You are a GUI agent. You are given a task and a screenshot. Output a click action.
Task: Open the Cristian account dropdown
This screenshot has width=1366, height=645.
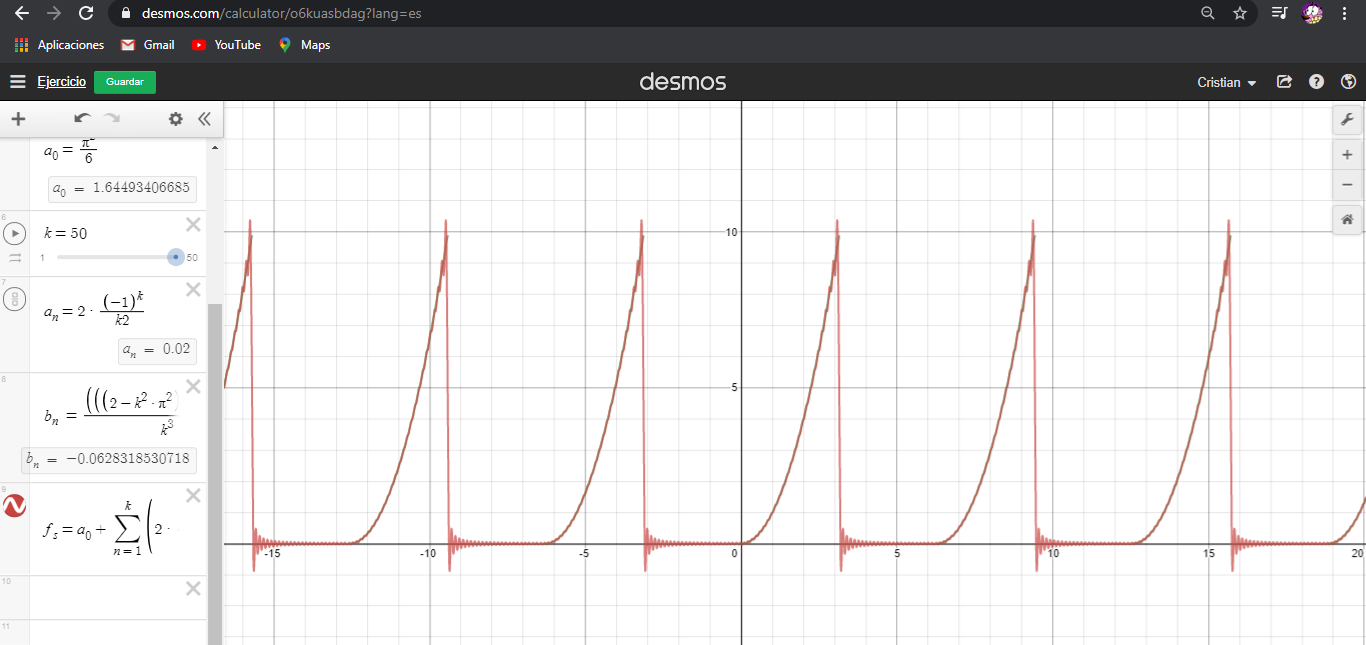click(x=1225, y=82)
